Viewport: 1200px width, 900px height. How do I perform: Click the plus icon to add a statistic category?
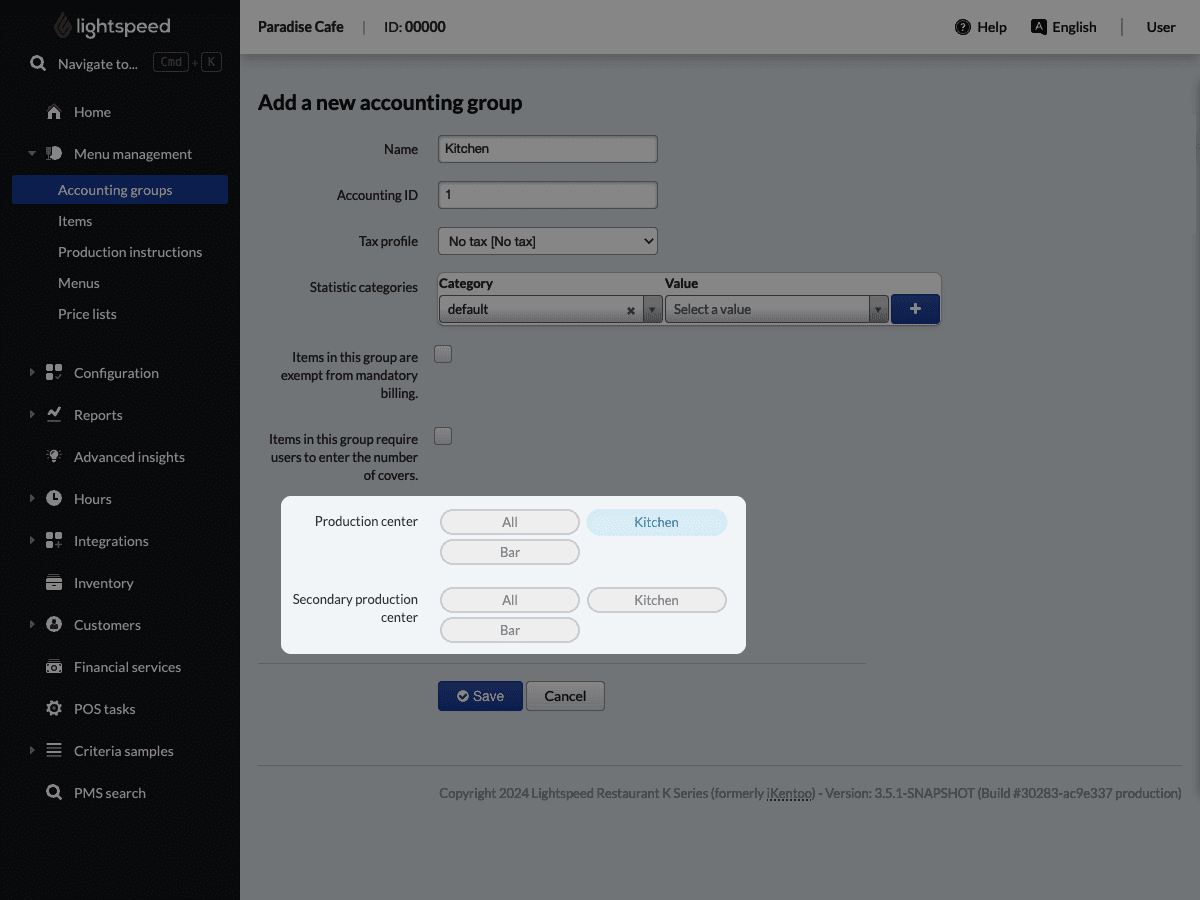pyautogui.click(x=914, y=309)
